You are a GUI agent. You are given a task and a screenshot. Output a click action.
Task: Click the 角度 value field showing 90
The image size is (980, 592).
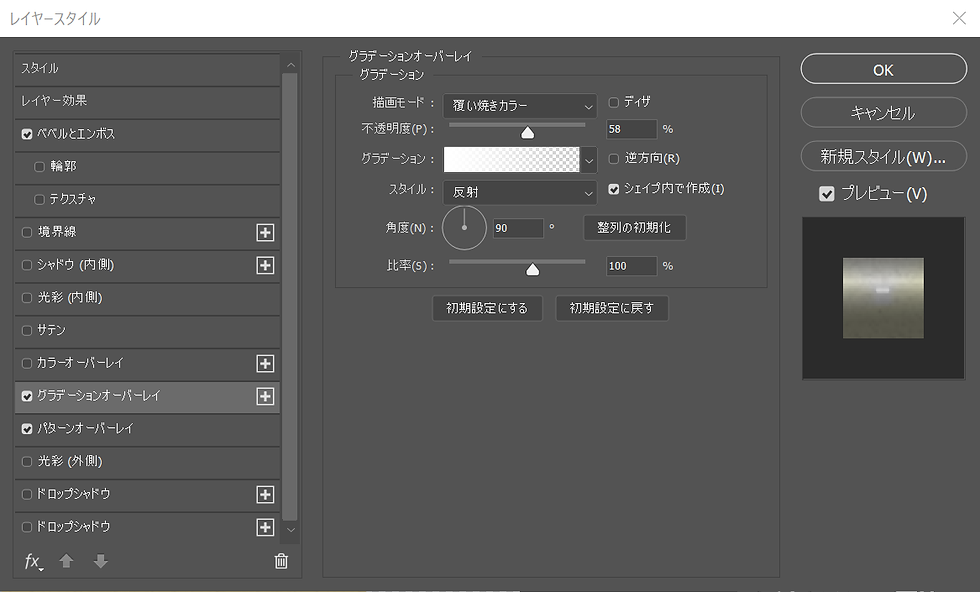click(518, 228)
